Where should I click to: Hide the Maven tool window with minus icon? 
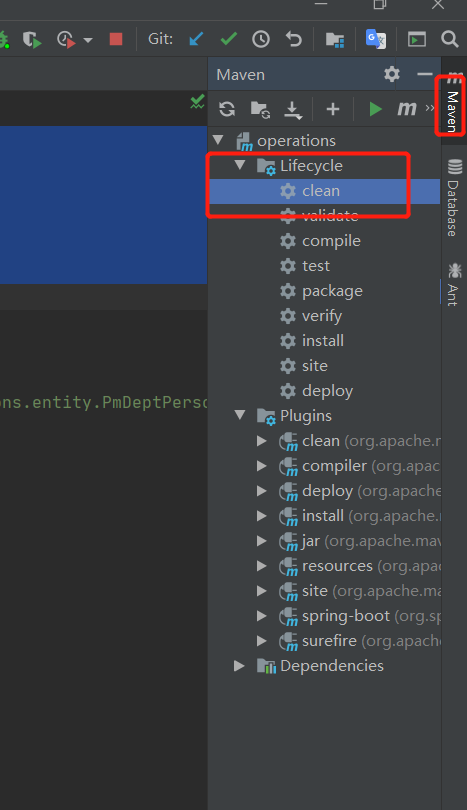coord(425,74)
